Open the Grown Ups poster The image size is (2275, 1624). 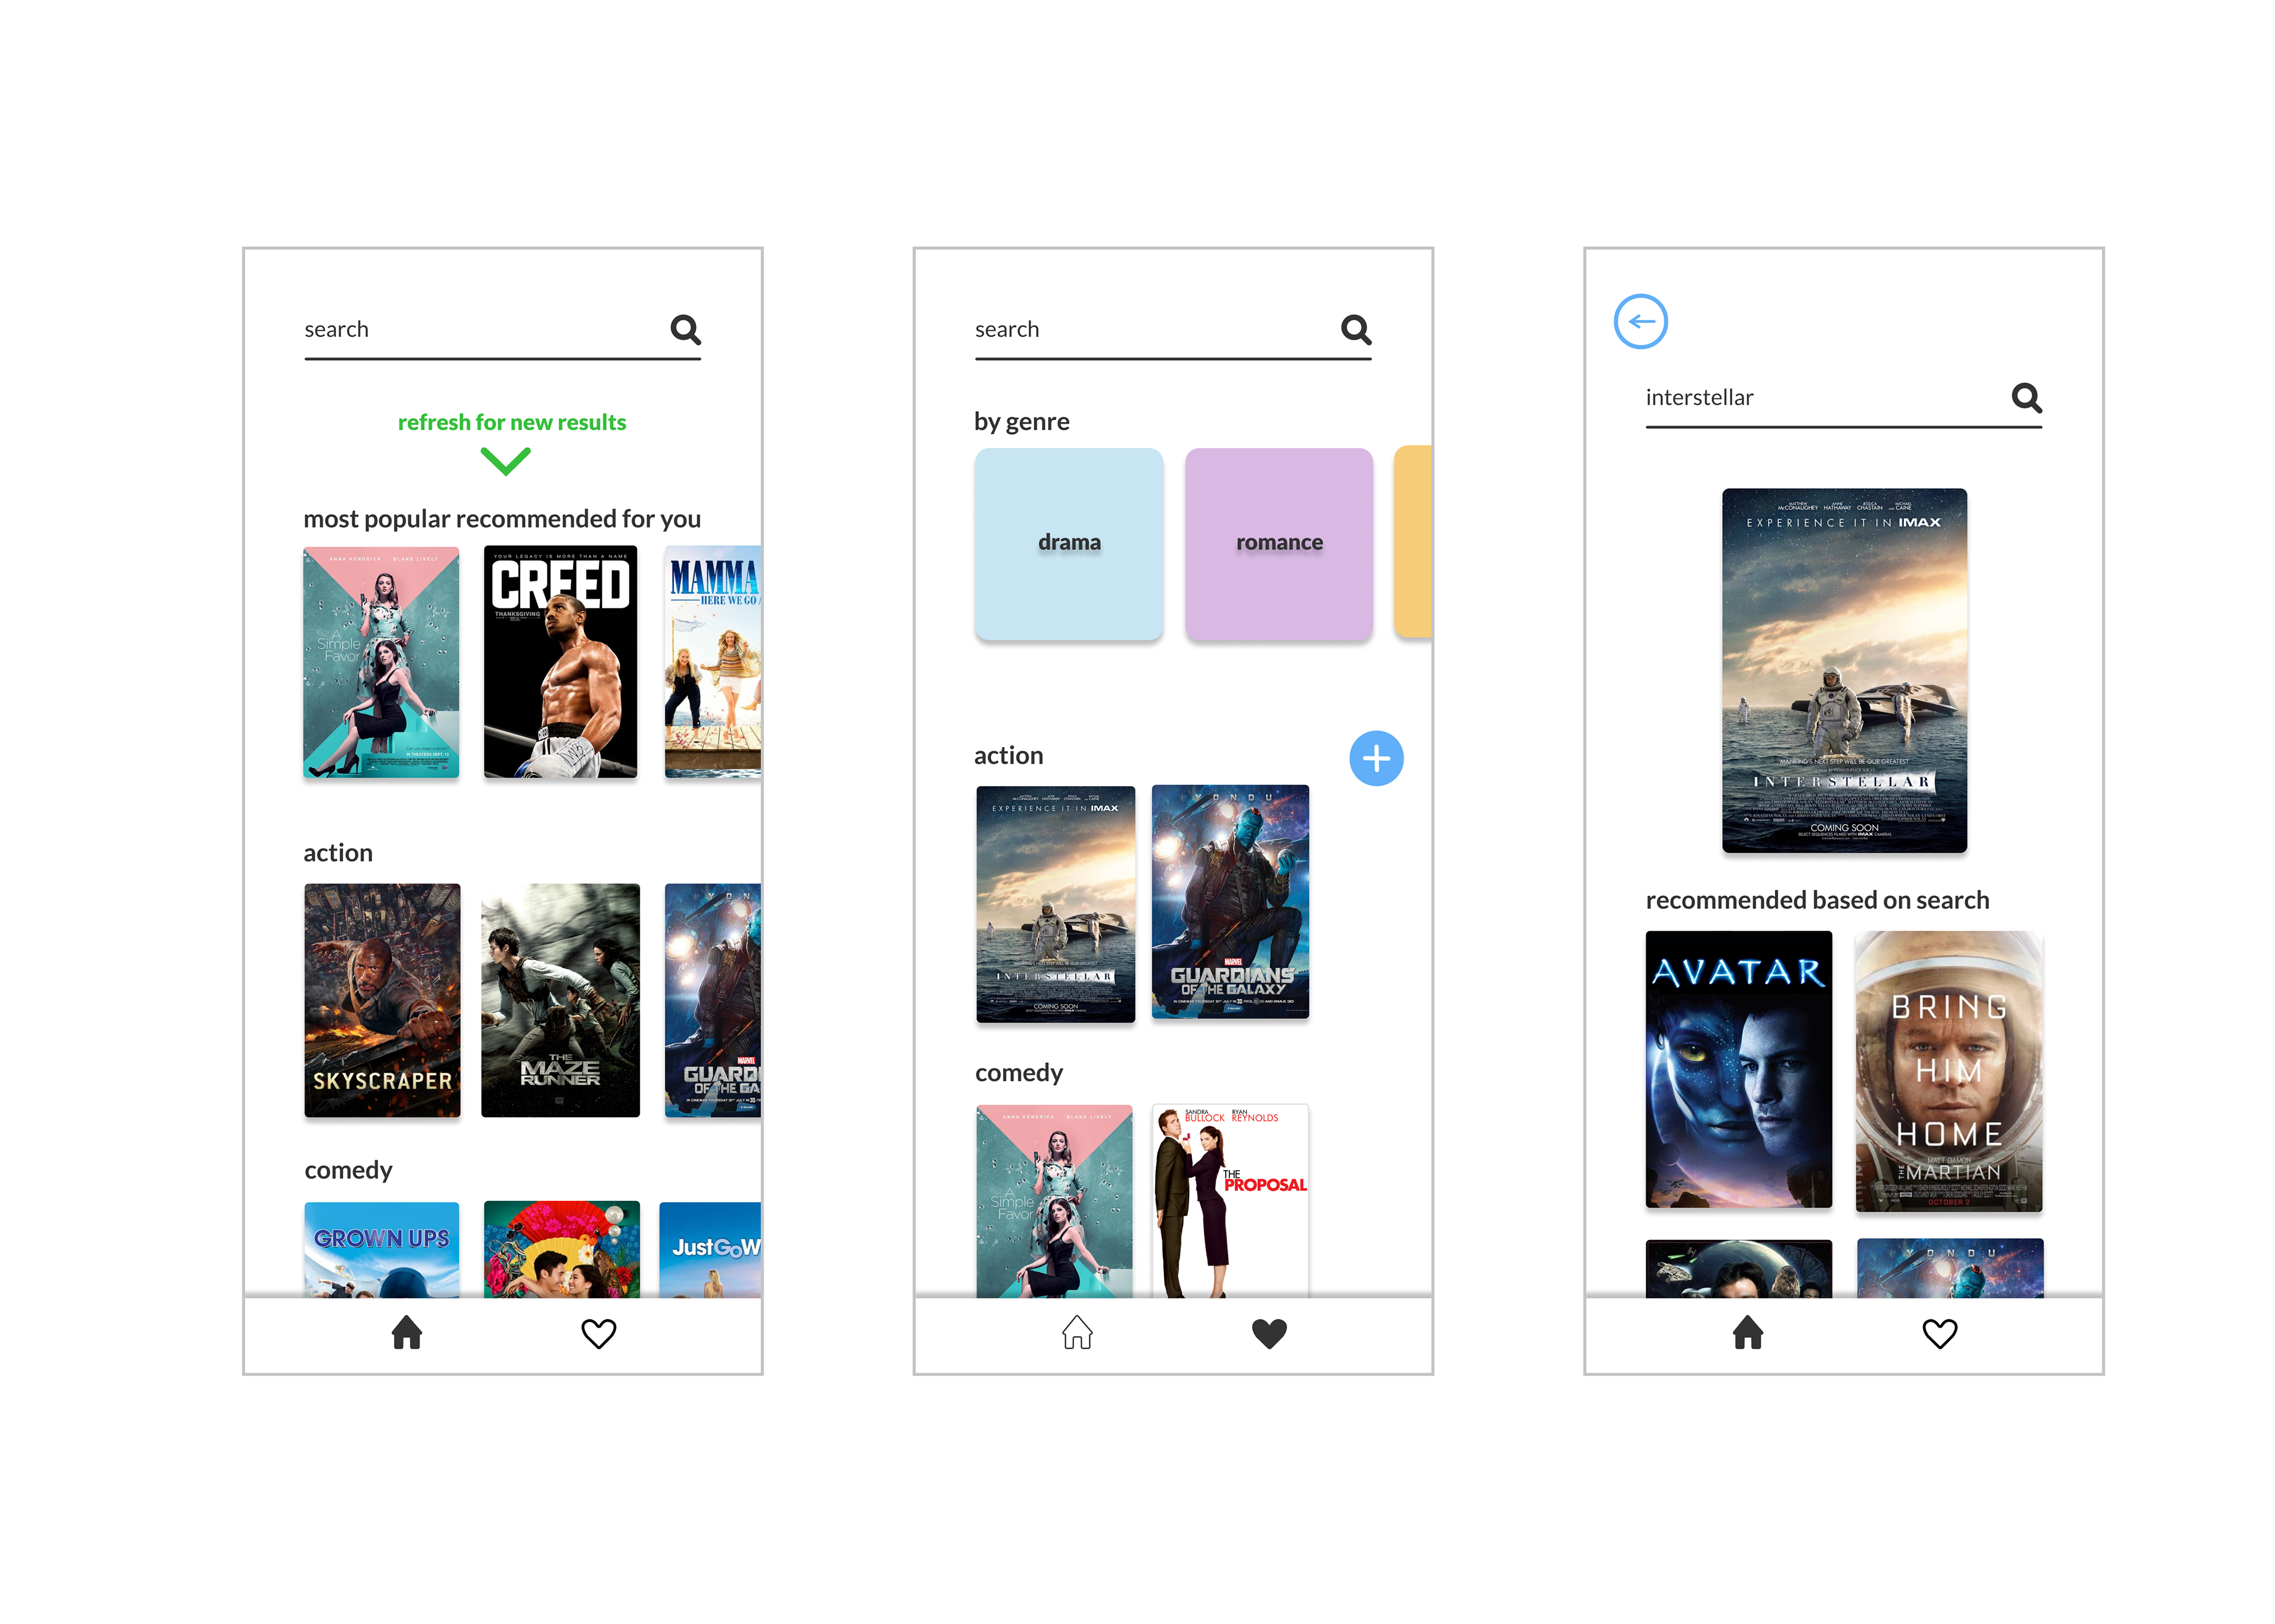tap(382, 1250)
